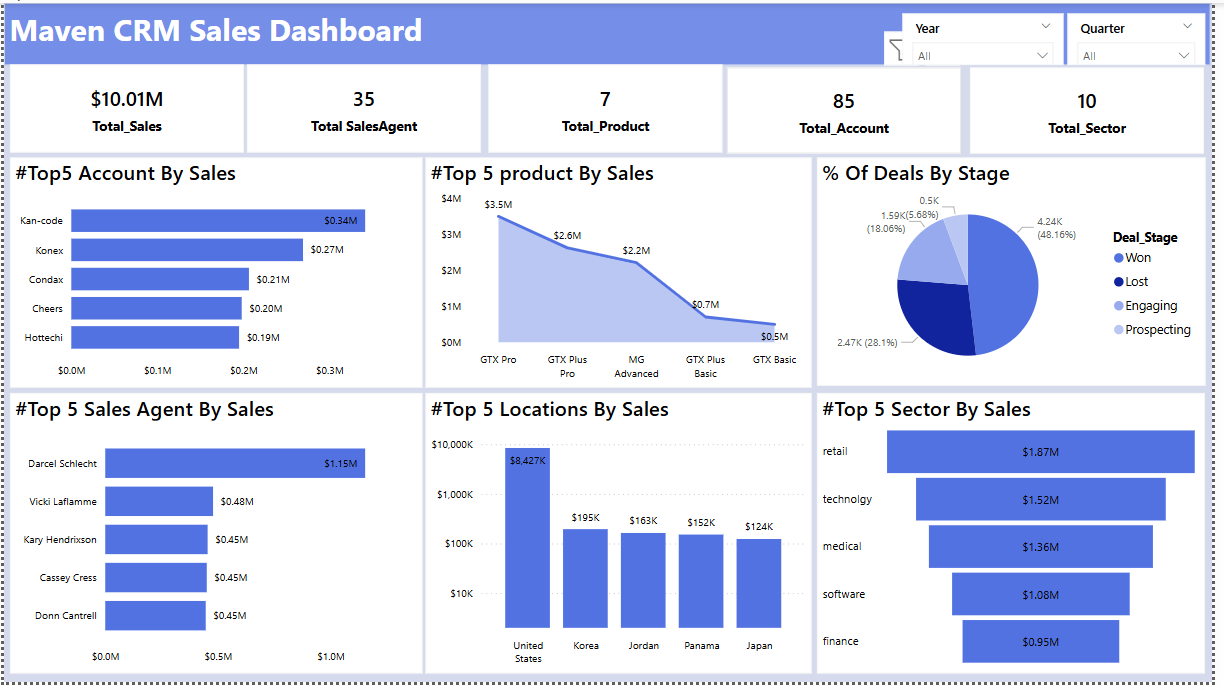Click the chevron next to Year header
1224x690 pixels.
click(1046, 27)
